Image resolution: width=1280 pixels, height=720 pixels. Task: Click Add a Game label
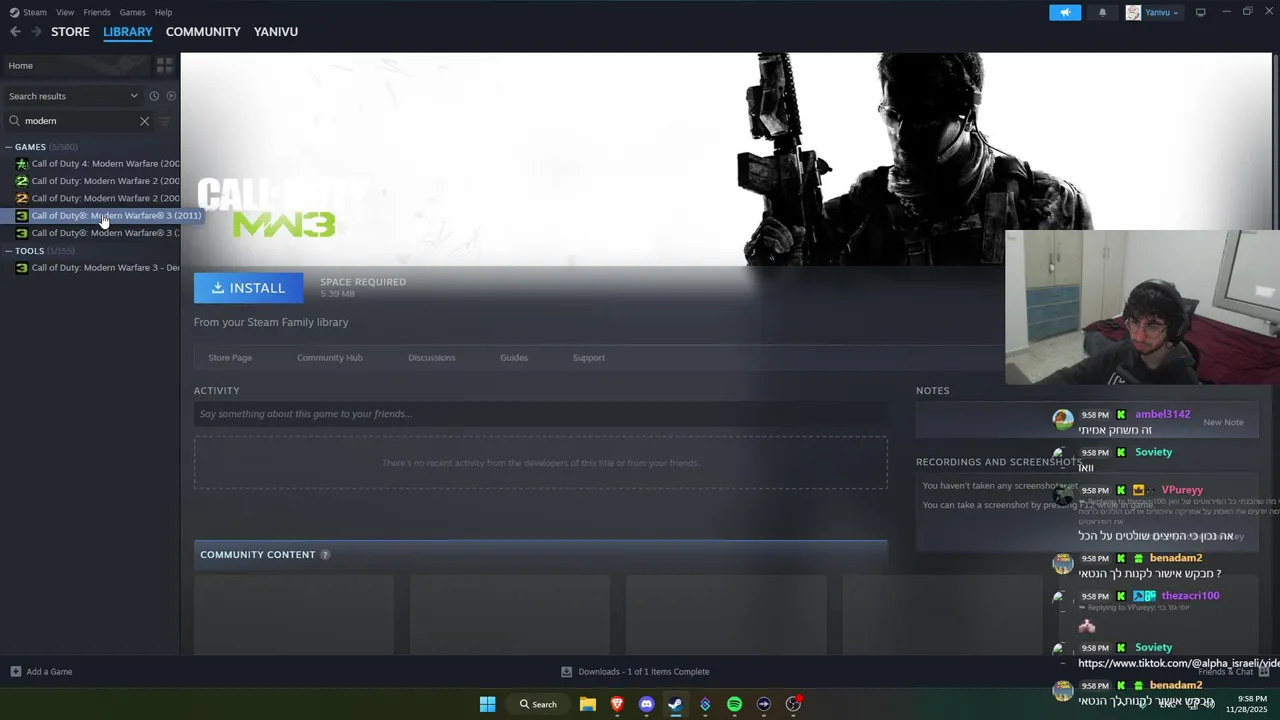point(49,672)
